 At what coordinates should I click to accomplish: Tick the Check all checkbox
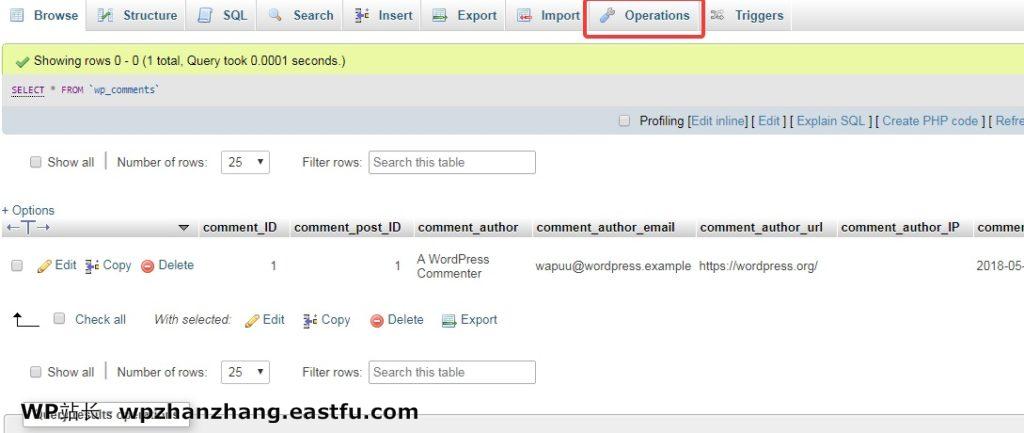point(59,319)
